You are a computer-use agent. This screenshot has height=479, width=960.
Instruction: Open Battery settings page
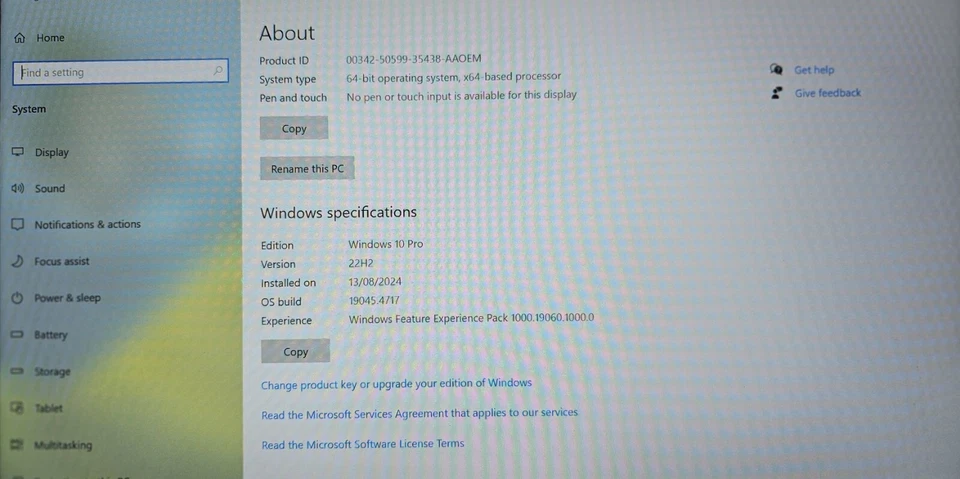(51, 335)
